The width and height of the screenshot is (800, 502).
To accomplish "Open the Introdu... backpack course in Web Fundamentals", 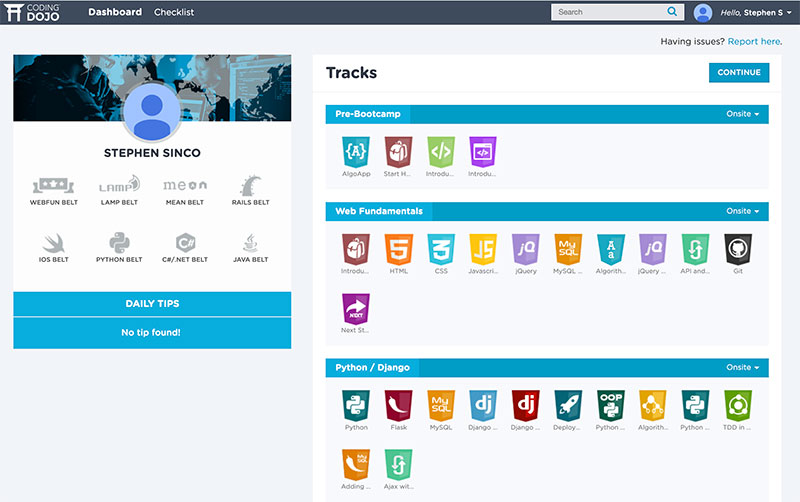I will [356, 249].
